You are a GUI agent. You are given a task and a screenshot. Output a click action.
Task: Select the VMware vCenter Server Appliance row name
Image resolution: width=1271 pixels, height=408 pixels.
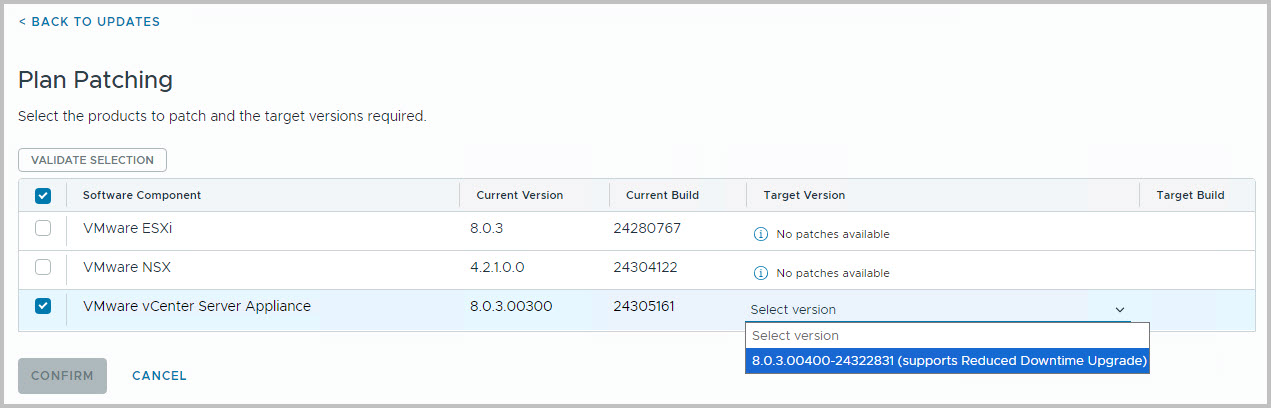coord(197,306)
